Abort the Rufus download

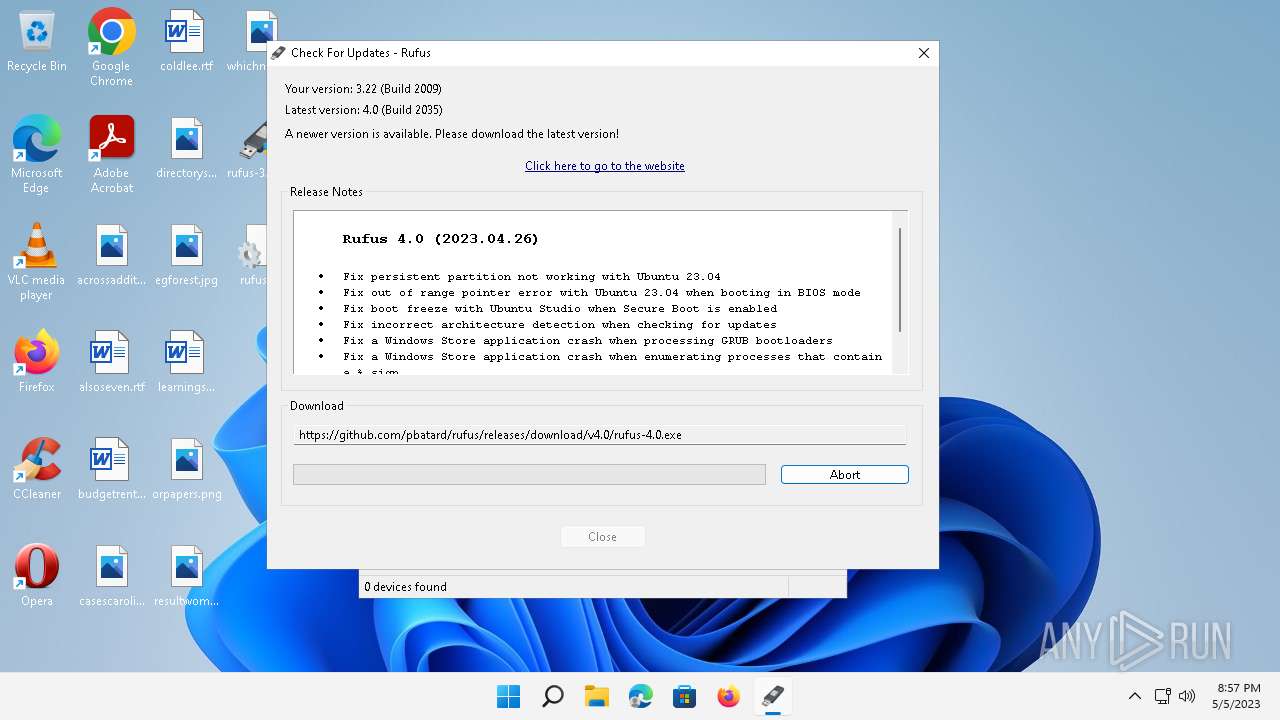845,475
